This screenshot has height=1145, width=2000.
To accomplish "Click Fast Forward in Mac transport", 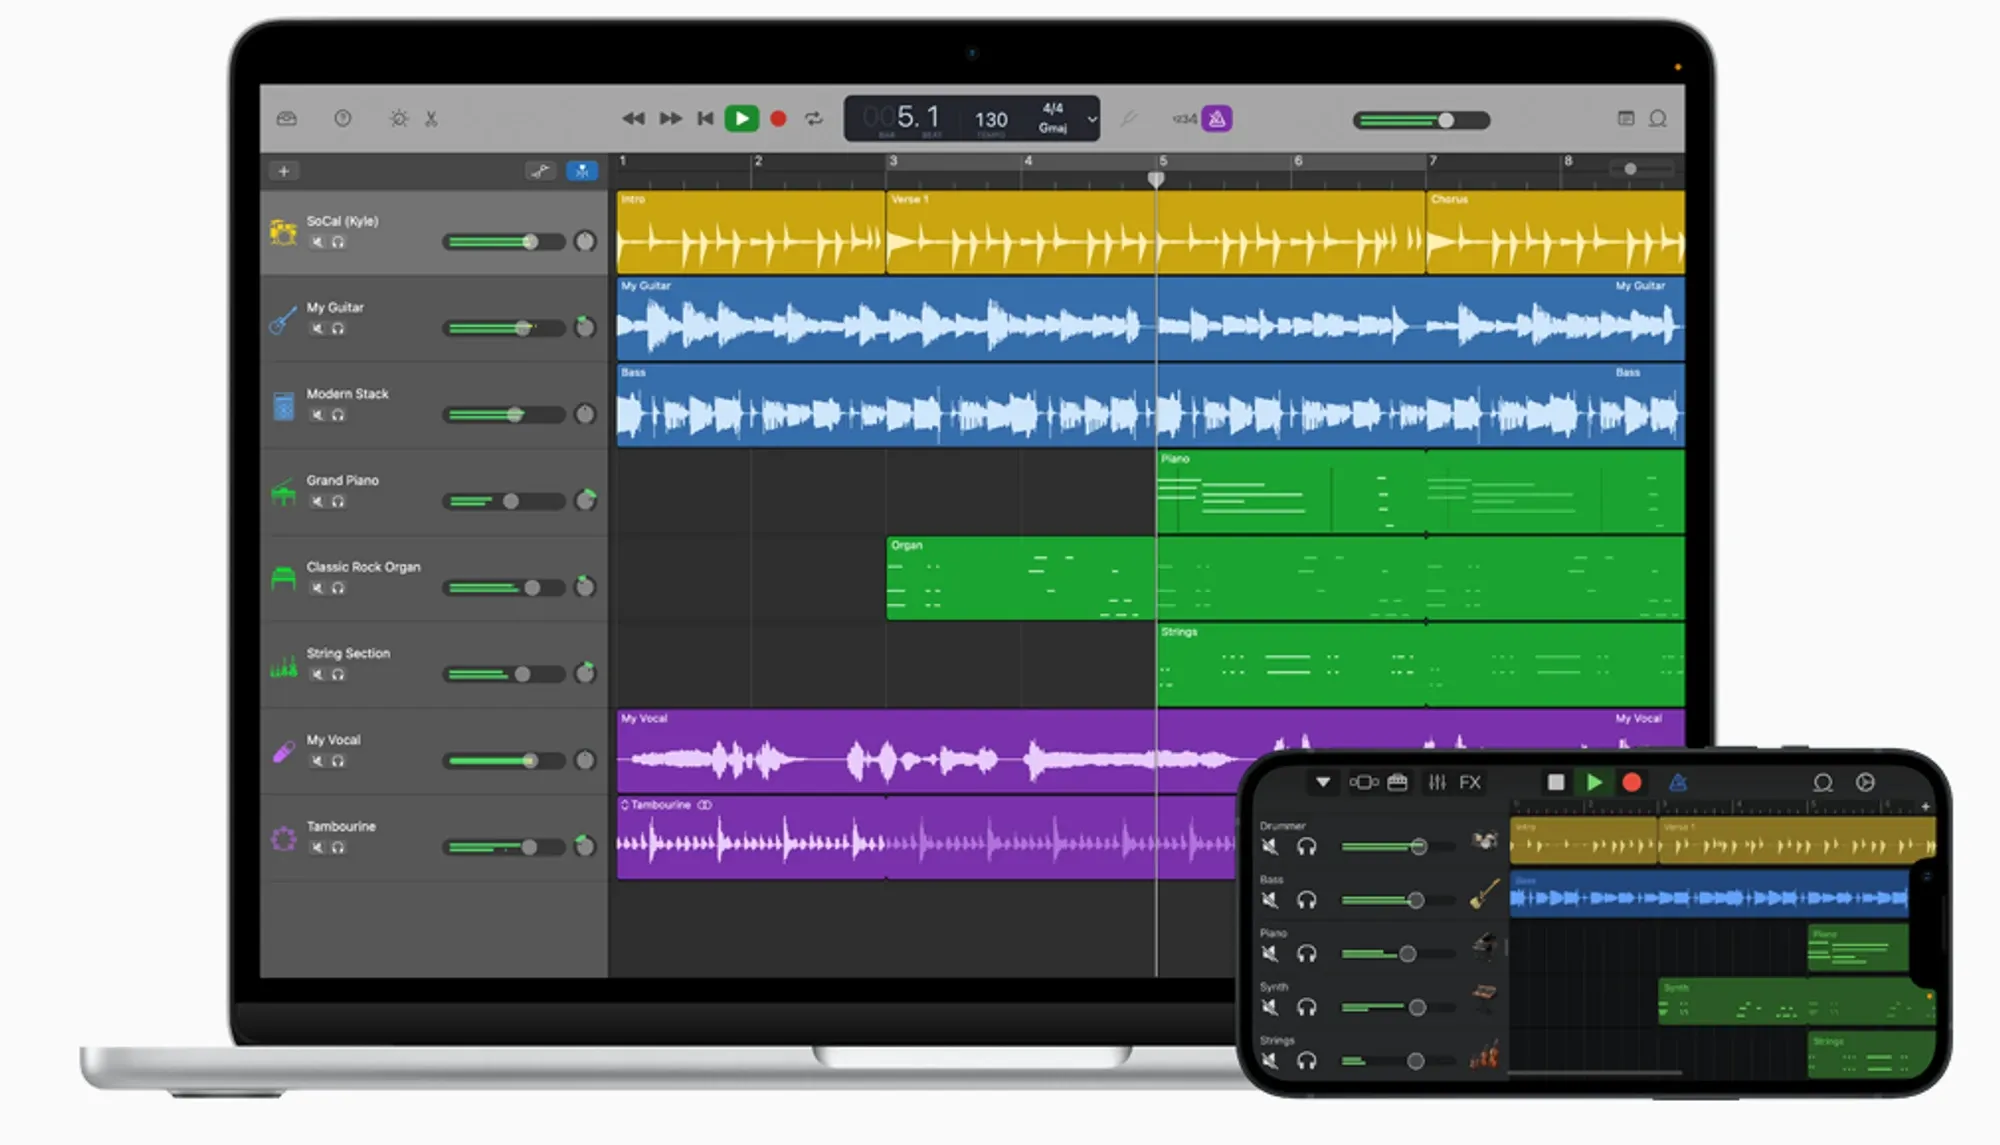I will coord(670,119).
